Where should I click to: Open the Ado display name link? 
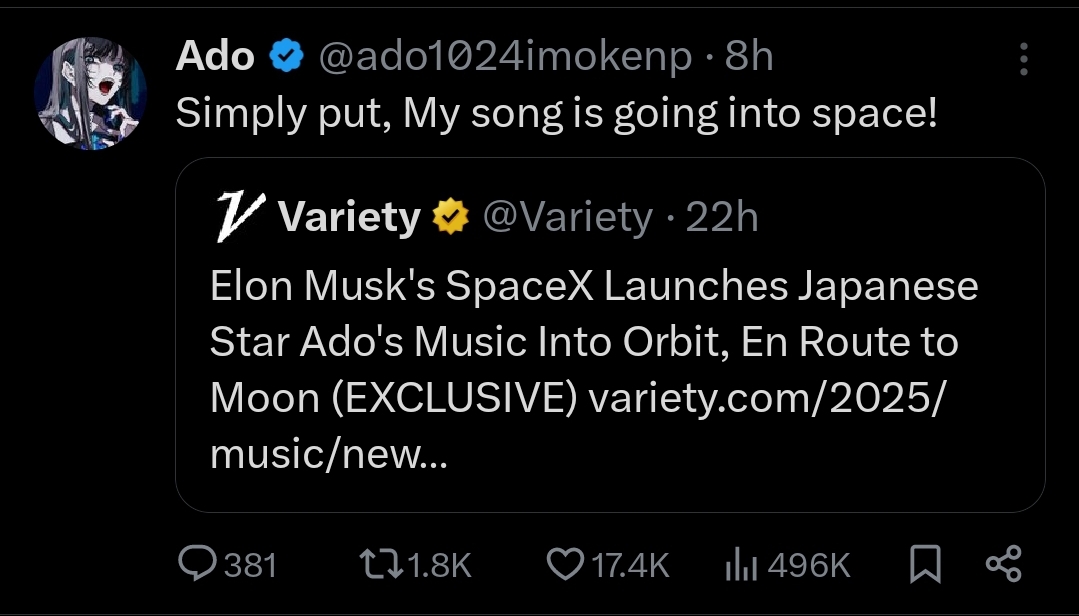[x=214, y=58]
